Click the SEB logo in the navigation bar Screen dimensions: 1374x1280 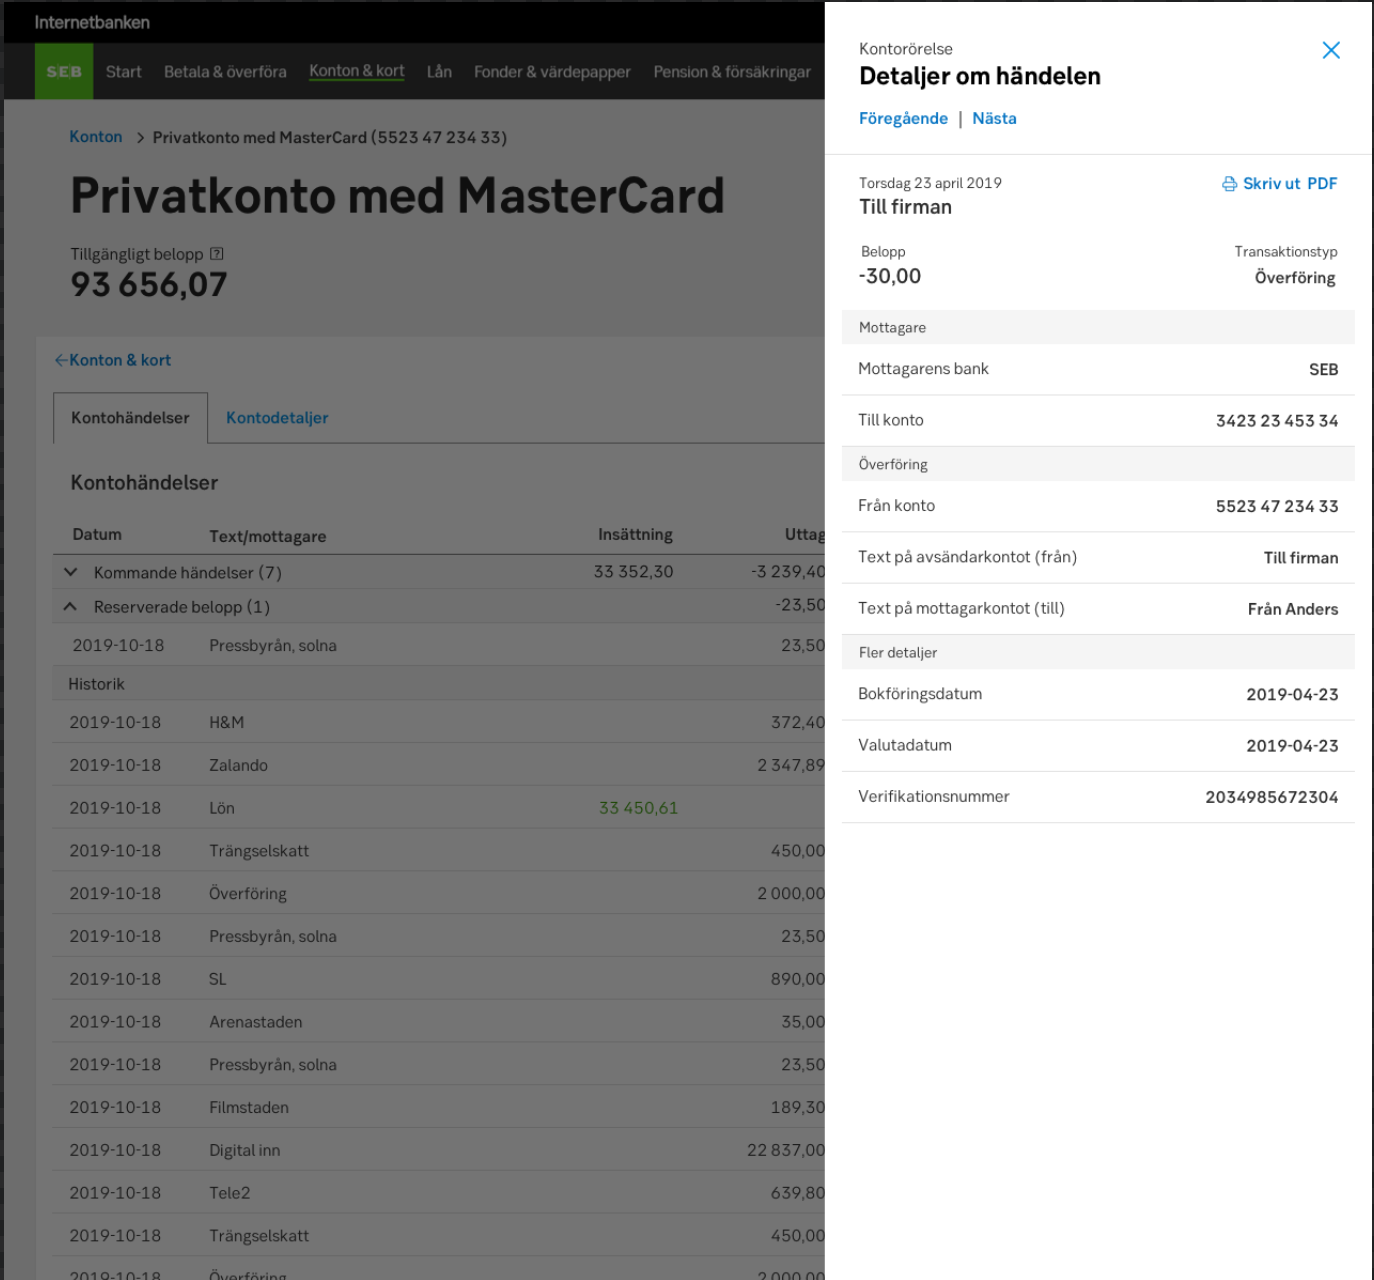coord(64,71)
